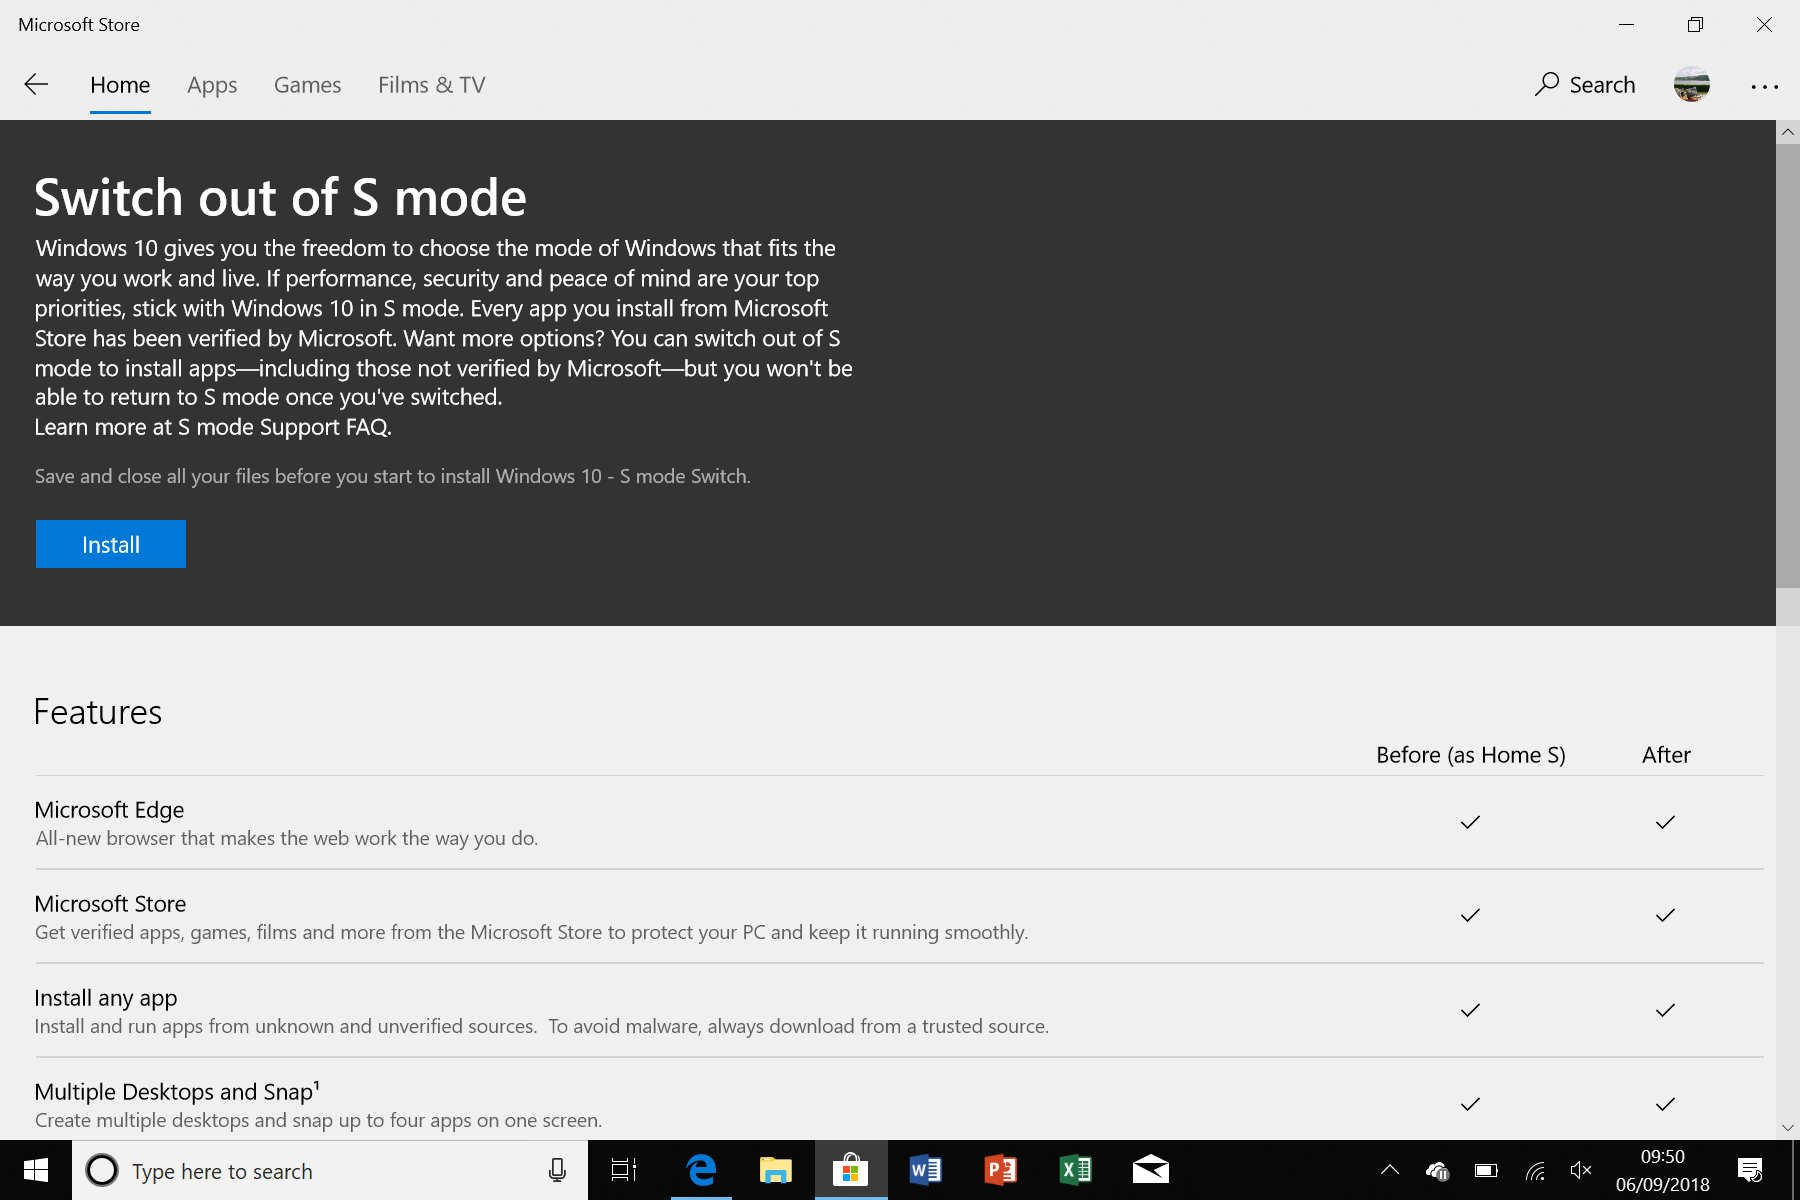Image resolution: width=1800 pixels, height=1200 pixels.
Task: Click the Microsoft Store 'Before' checkmark
Action: point(1470,915)
